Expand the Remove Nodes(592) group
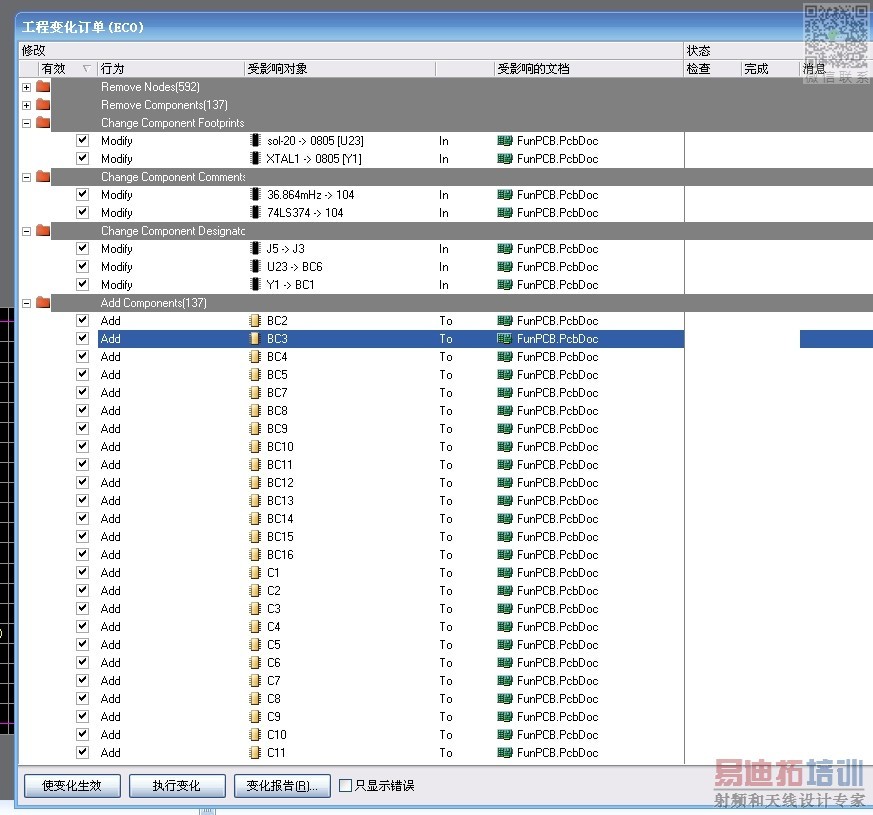Viewport: 873px width, 815px height. [26, 87]
